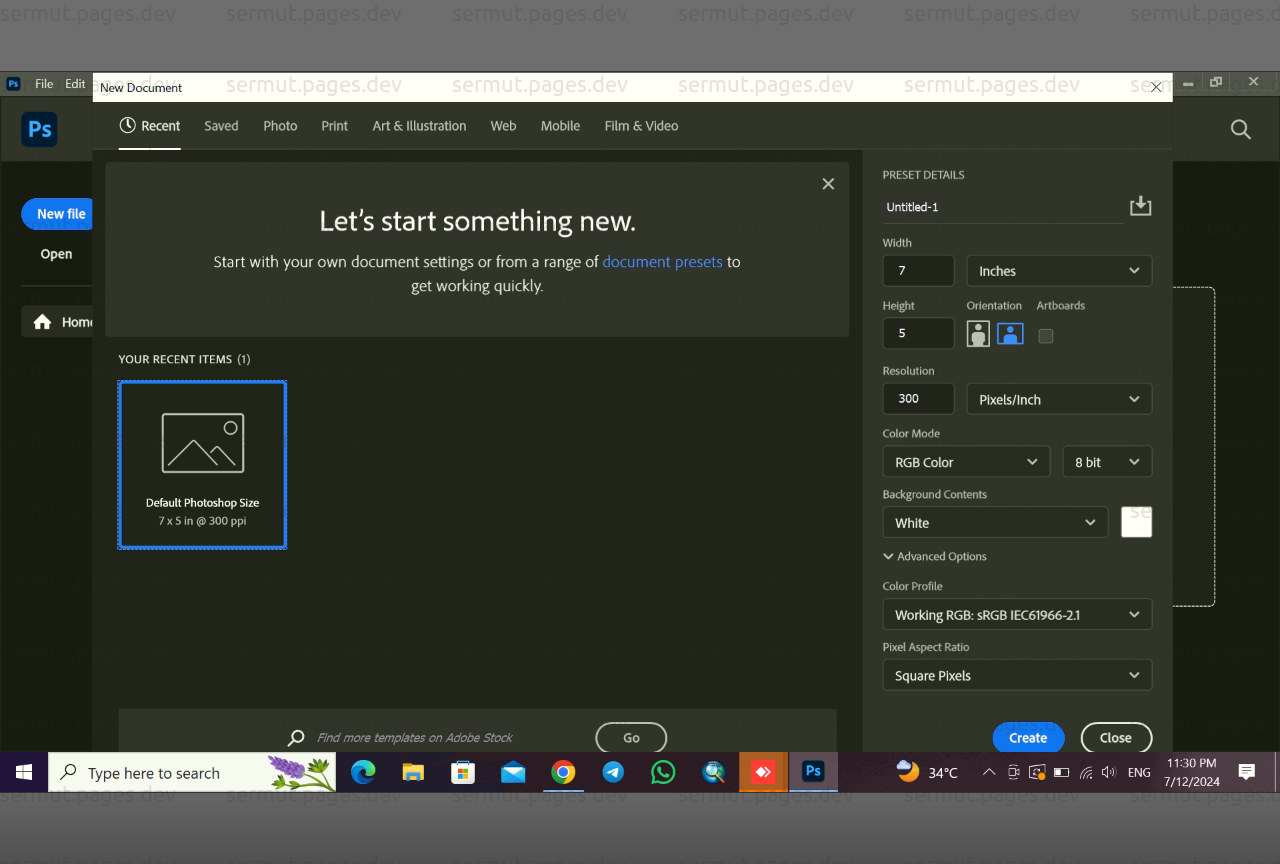Launch WhatsApp from the taskbar
Screen dimensions: 1280x864
point(663,772)
